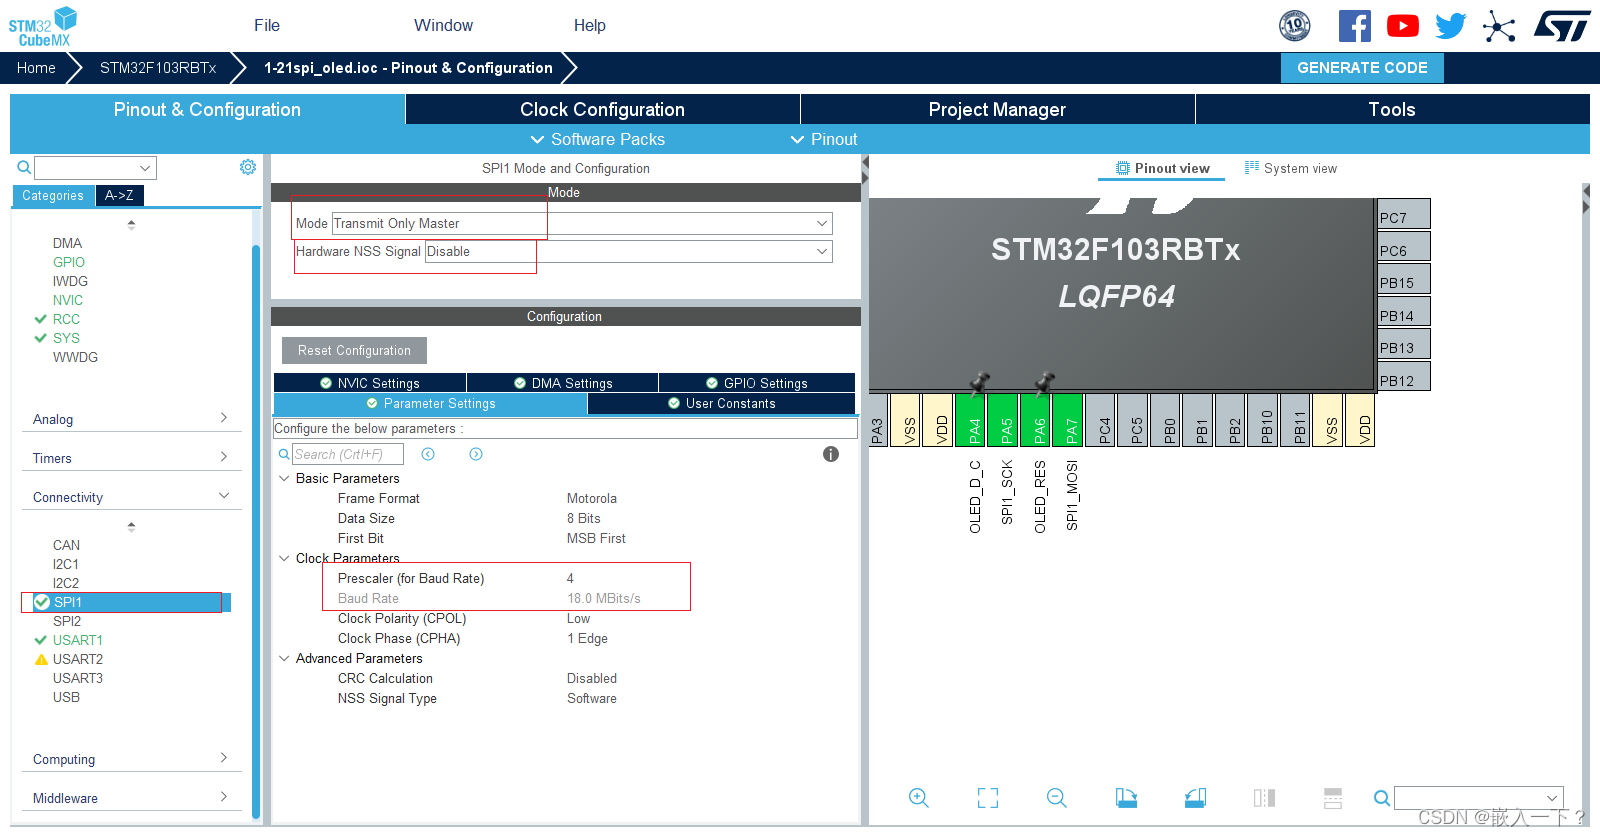Screen dimensions: 1600x837
Task: Click the ST logo icon
Action: click(1562, 26)
